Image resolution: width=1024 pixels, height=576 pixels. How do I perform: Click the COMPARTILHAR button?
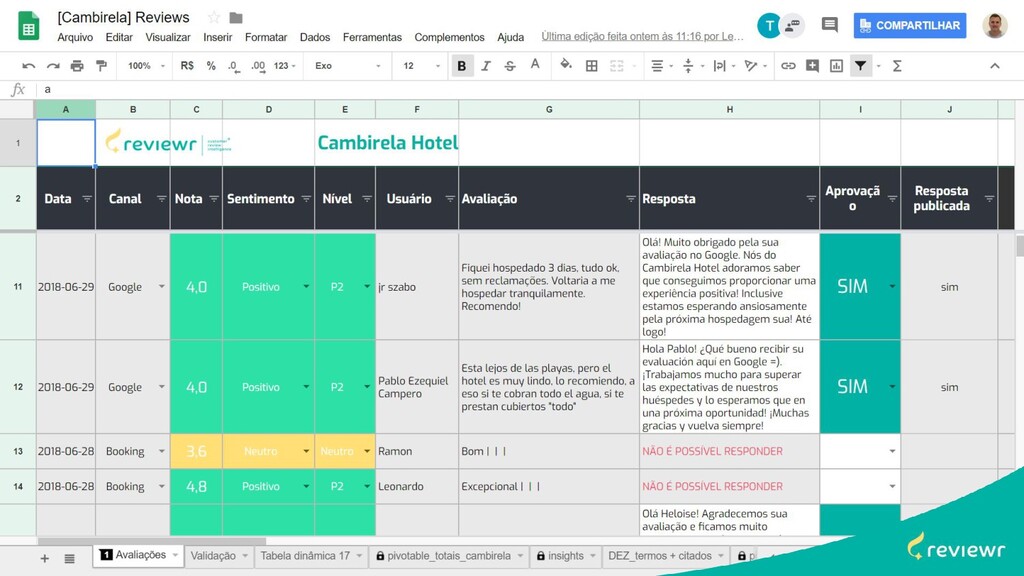click(x=910, y=25)
